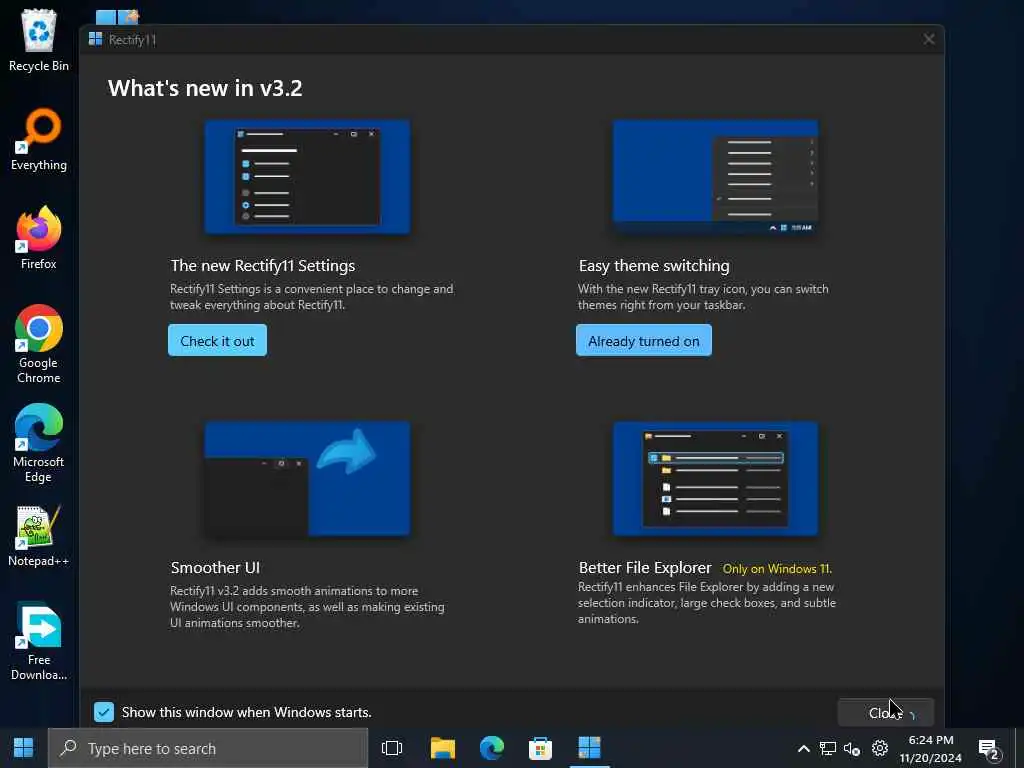Viewport: 1024px width, 768px height.
Task: Click the Smoother UI preview image
Action: (307, 479)
